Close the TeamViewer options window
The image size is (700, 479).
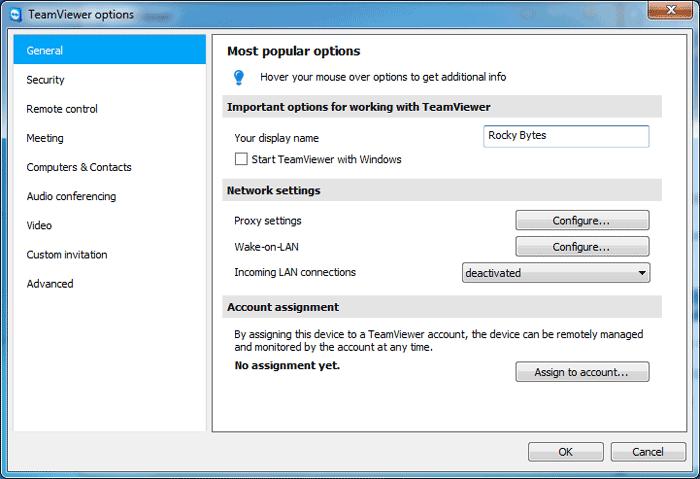pyautogui.click(x=670, y=9)
